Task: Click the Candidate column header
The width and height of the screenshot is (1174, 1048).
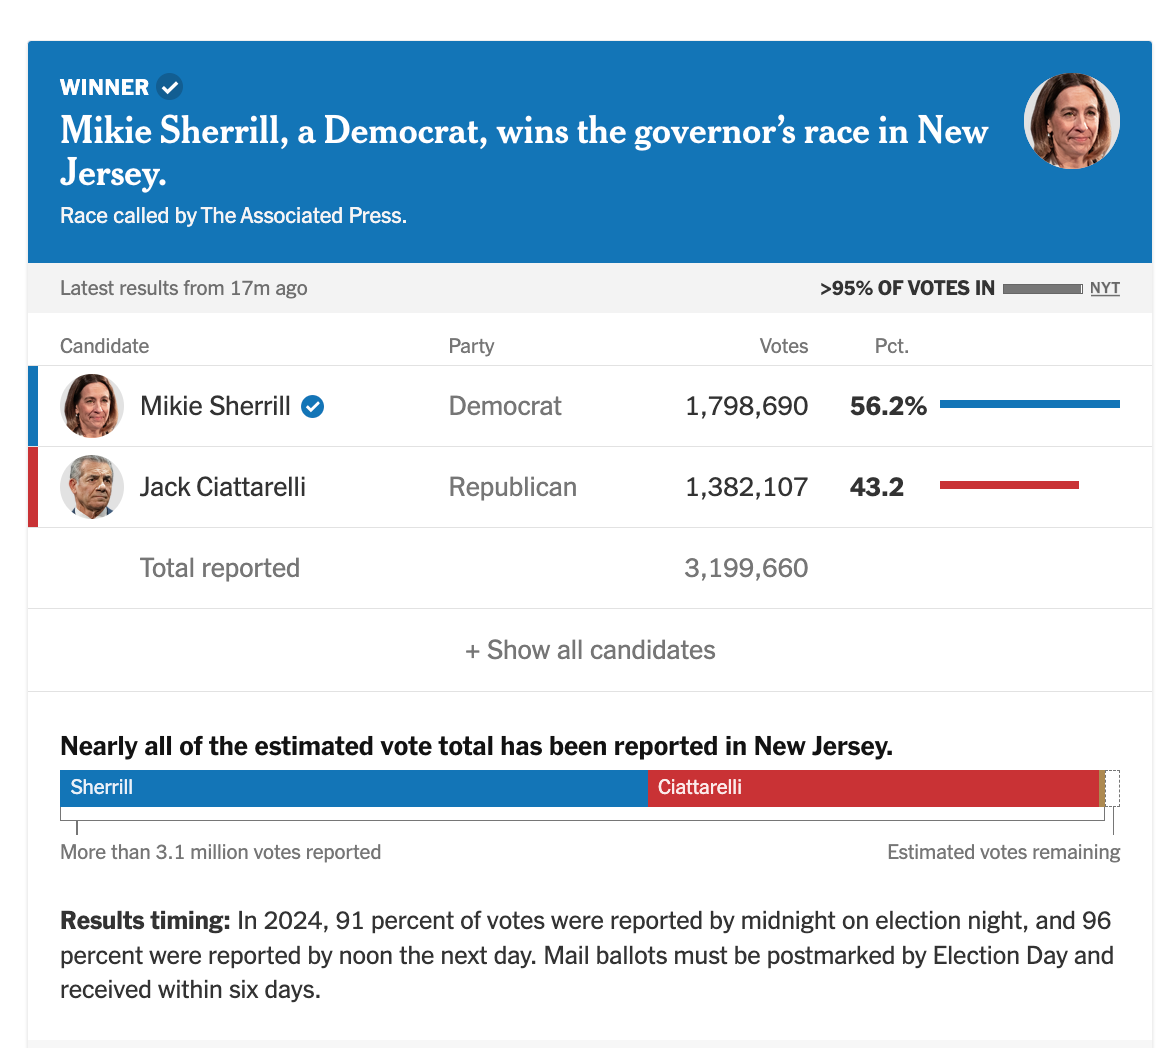Action: coord(104,346)
